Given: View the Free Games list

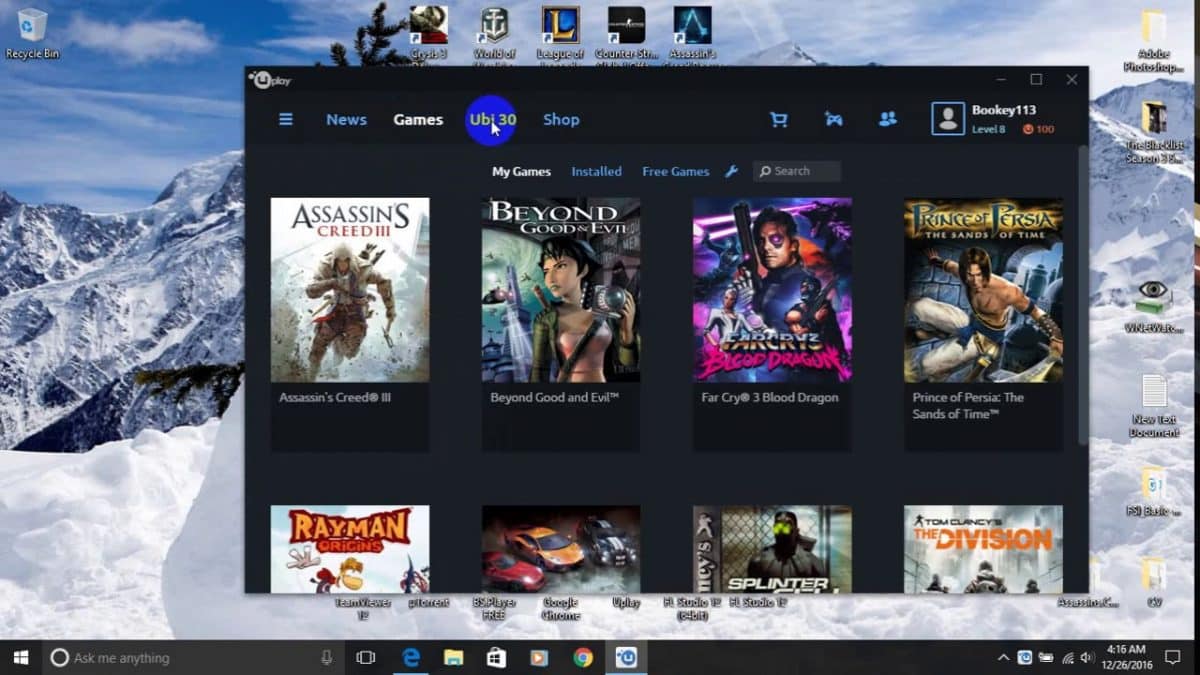Looking at the screenshot, I should [x=675, y=171].
